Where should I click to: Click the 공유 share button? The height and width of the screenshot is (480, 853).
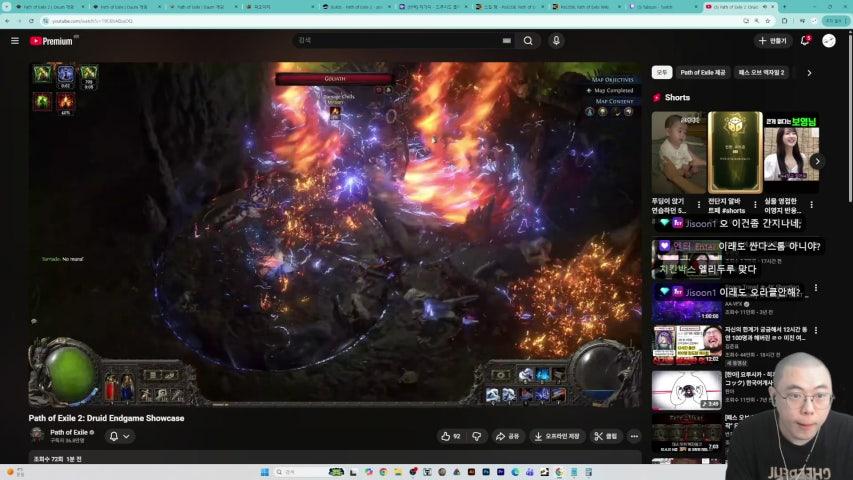point(507,436)
